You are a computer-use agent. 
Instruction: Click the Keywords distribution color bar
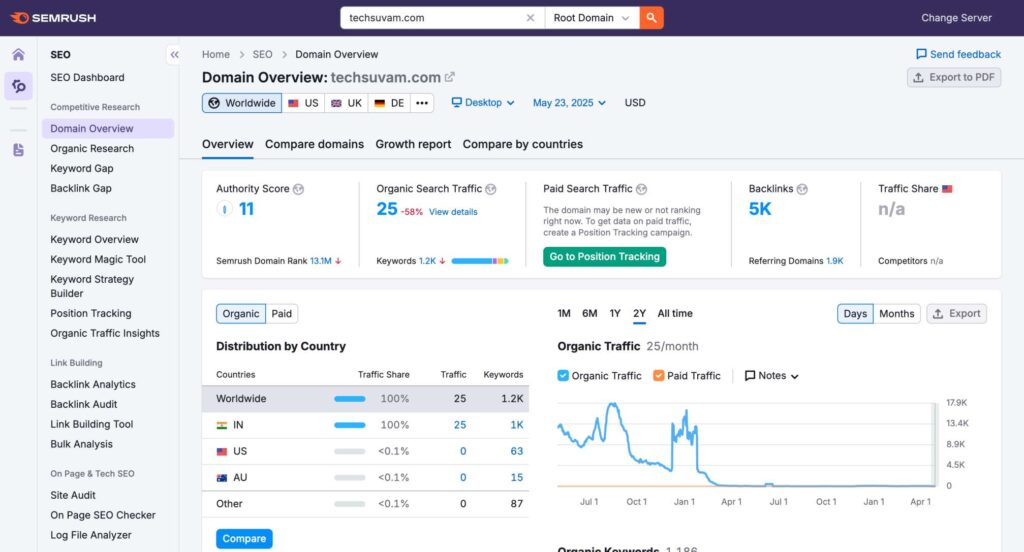point(480,261)
